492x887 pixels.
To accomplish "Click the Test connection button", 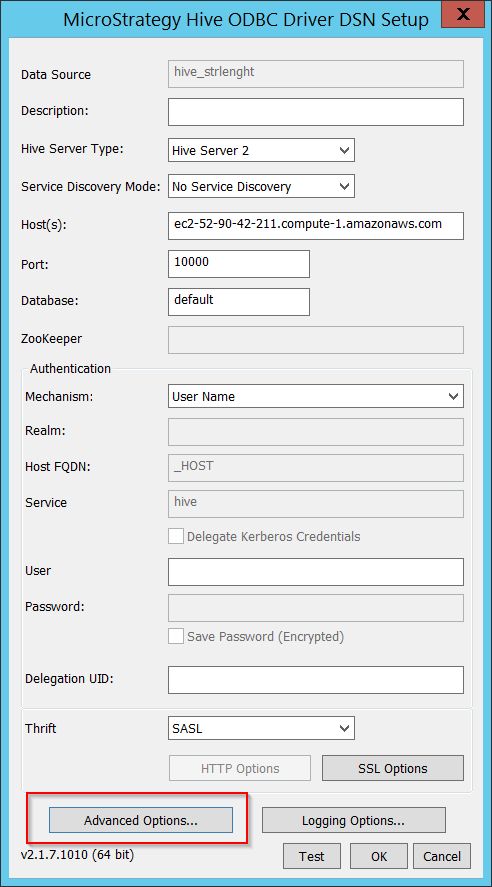I will coord(312,856).
